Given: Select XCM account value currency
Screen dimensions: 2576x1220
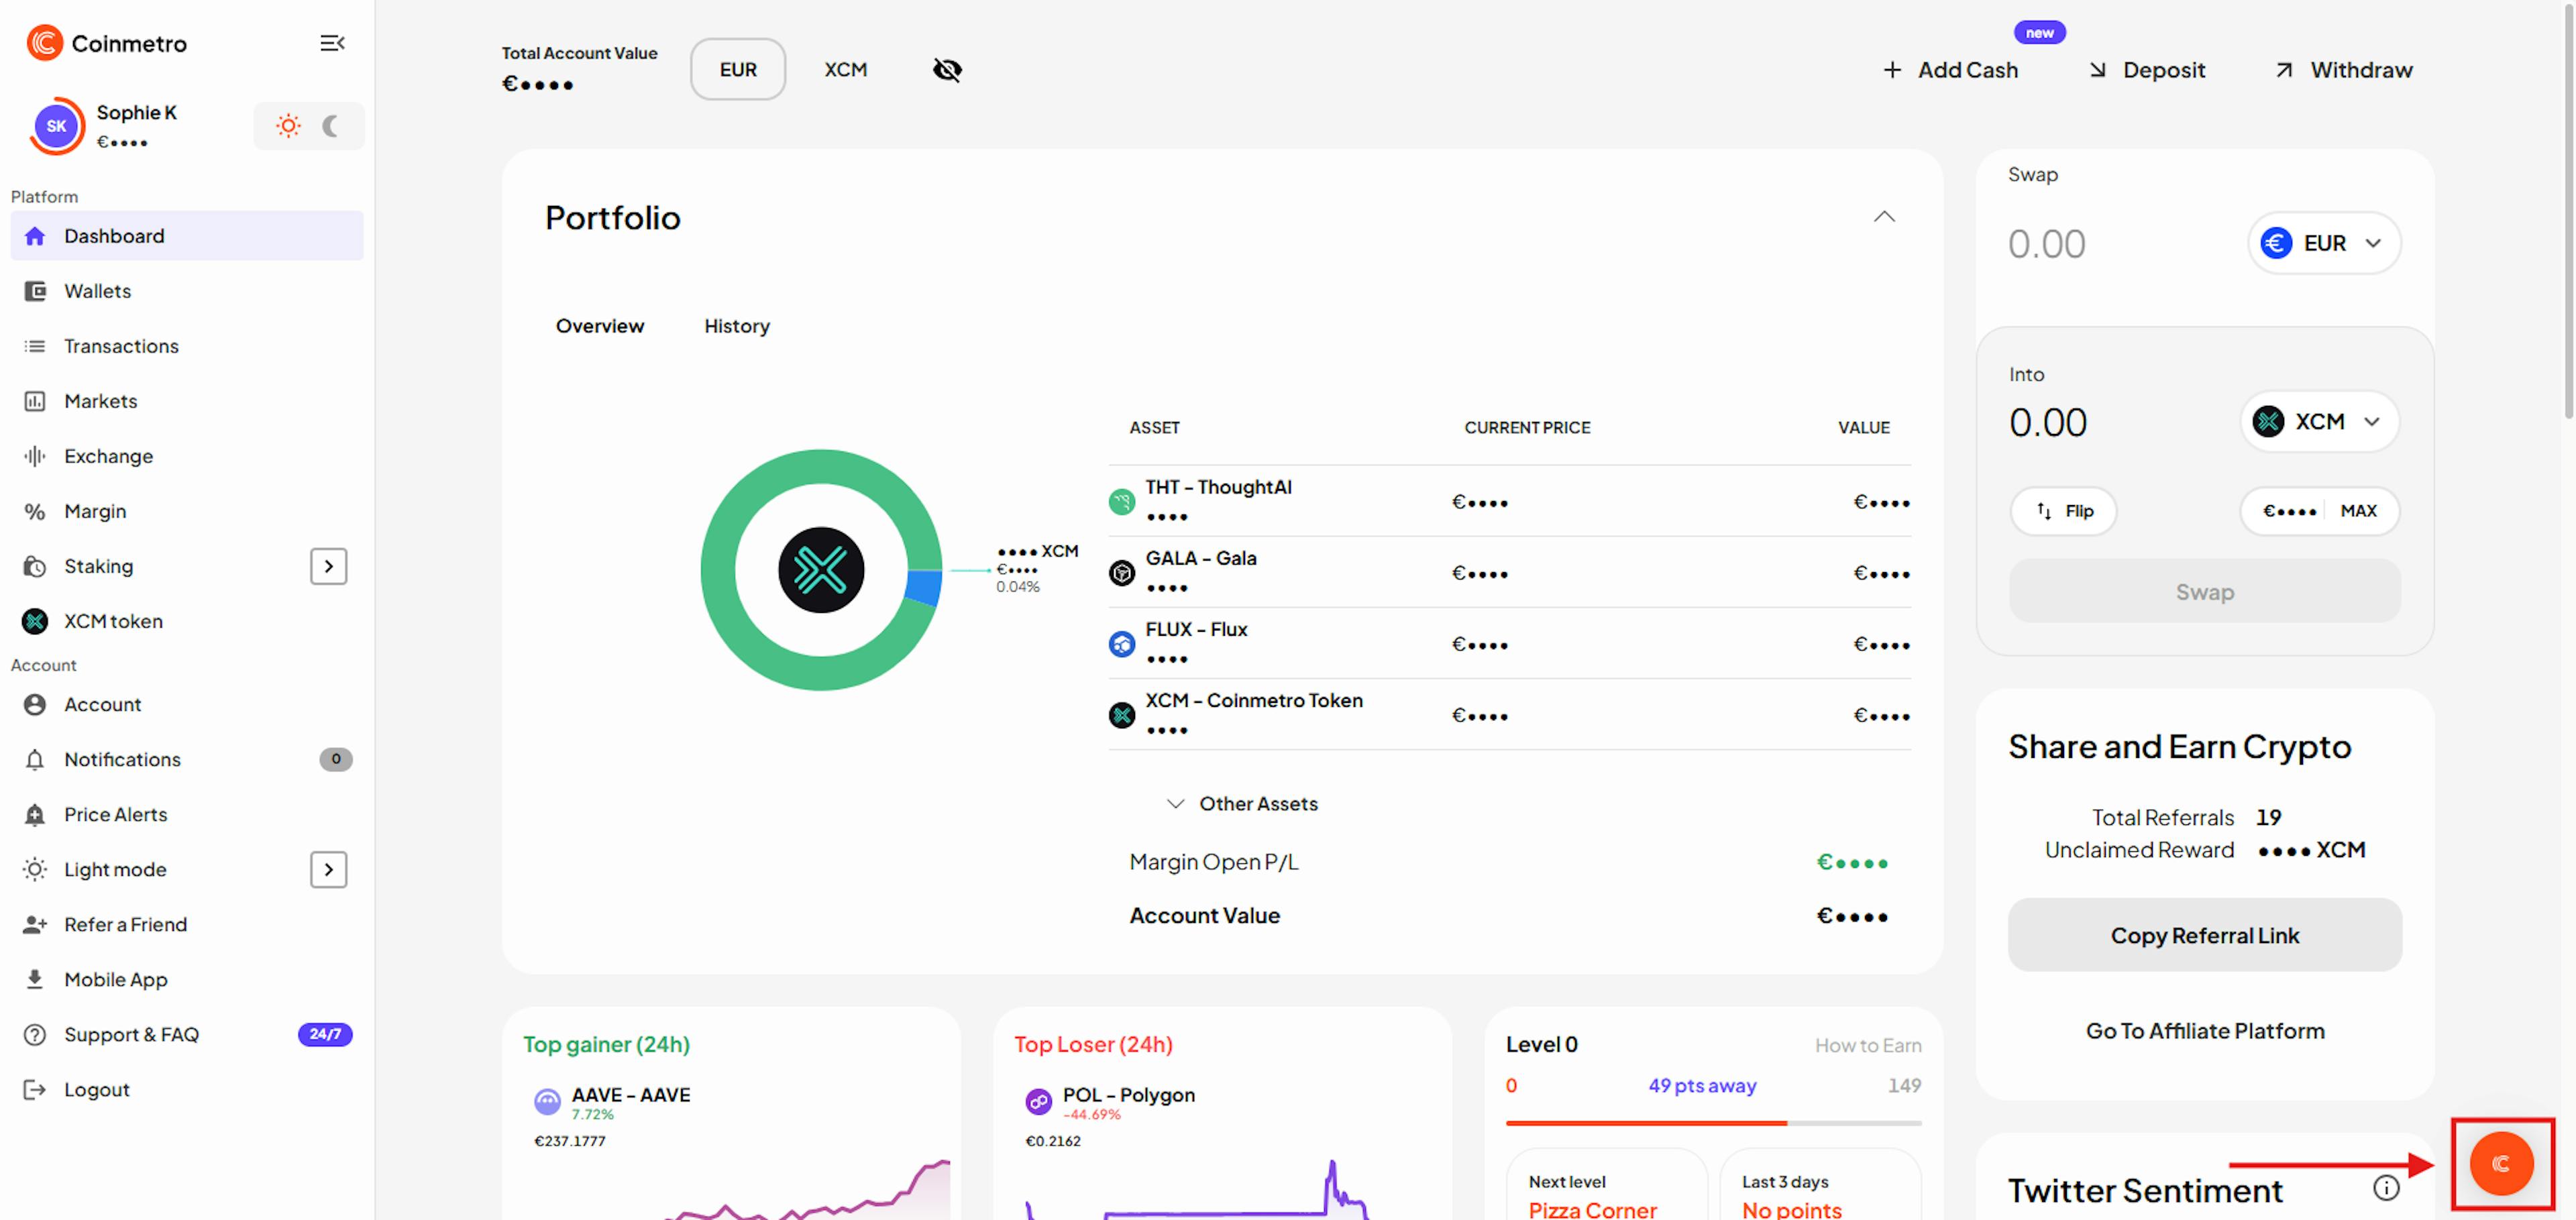Looking at the screenshot, I should (x=845, y=70).
